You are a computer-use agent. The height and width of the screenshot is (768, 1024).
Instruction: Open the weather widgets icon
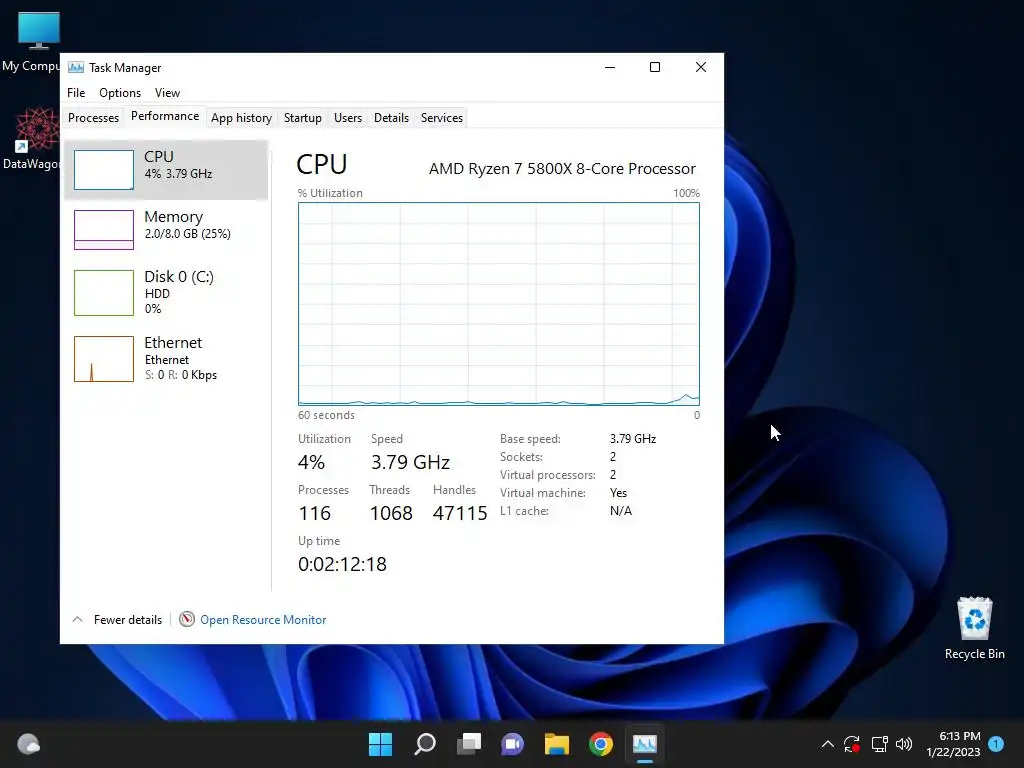pos(28,744)
